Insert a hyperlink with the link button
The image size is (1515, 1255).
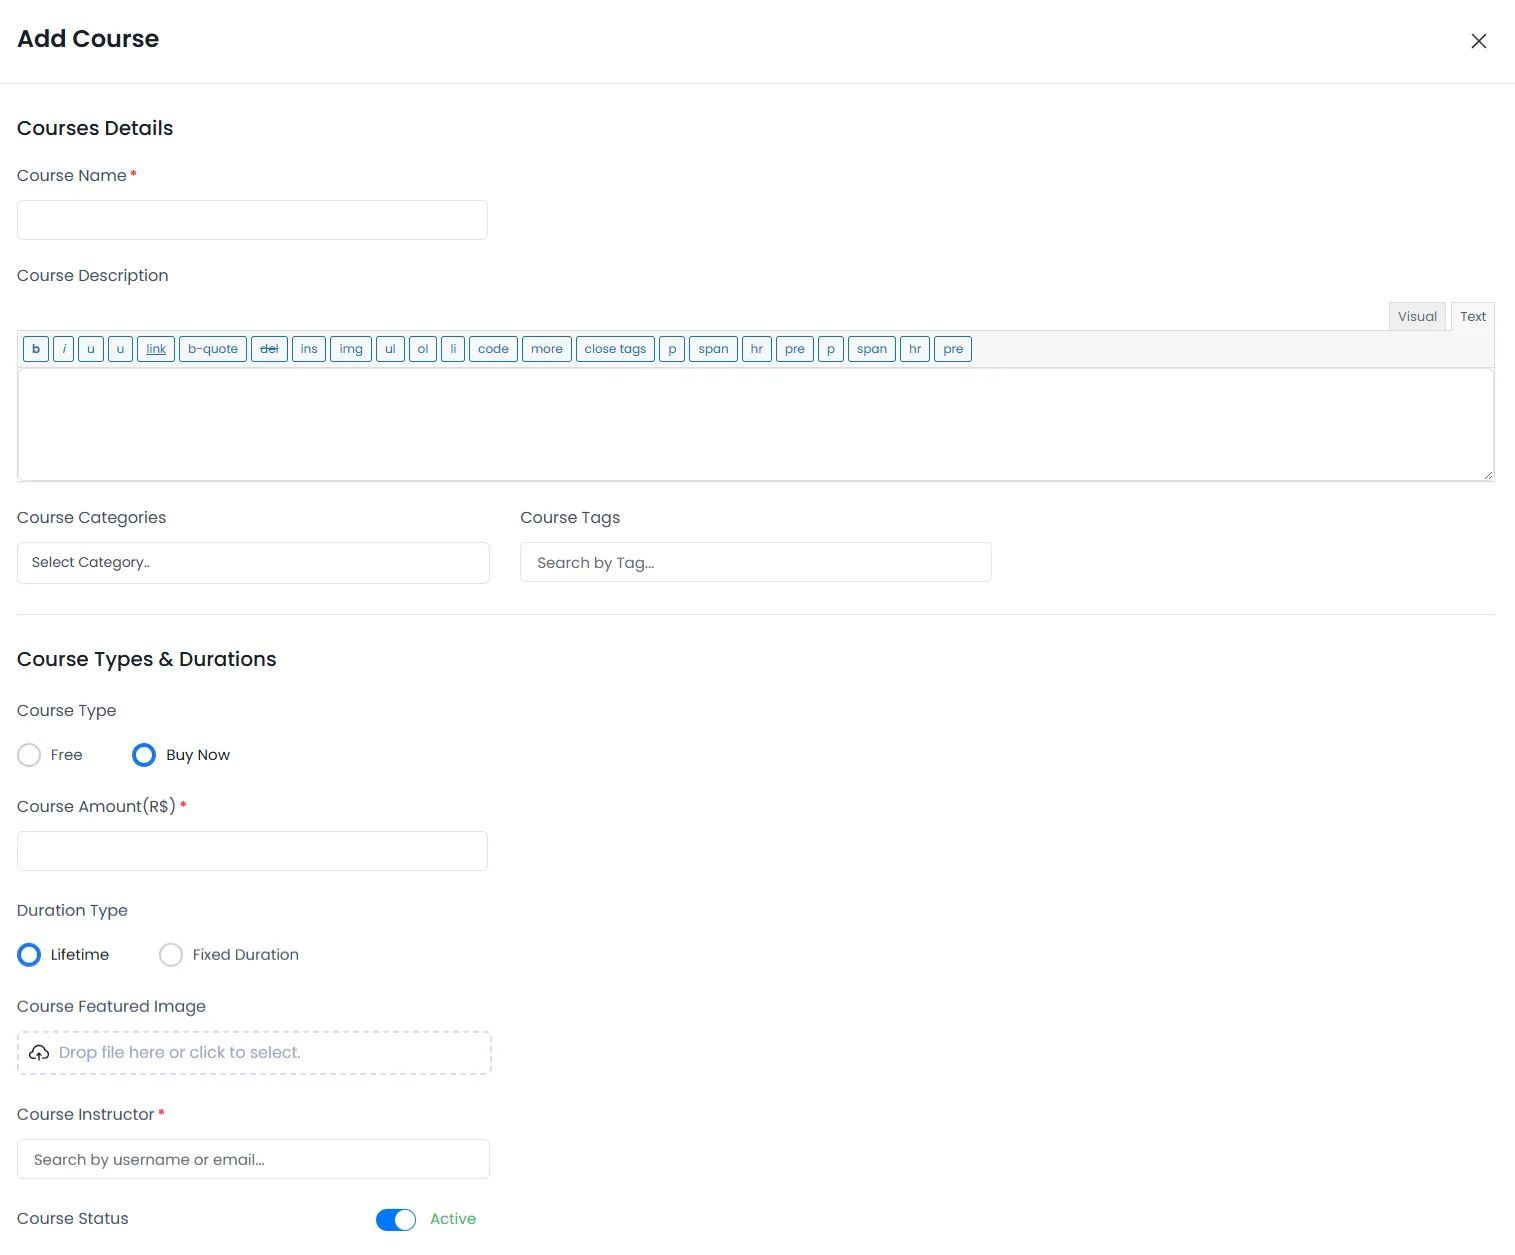156,349
